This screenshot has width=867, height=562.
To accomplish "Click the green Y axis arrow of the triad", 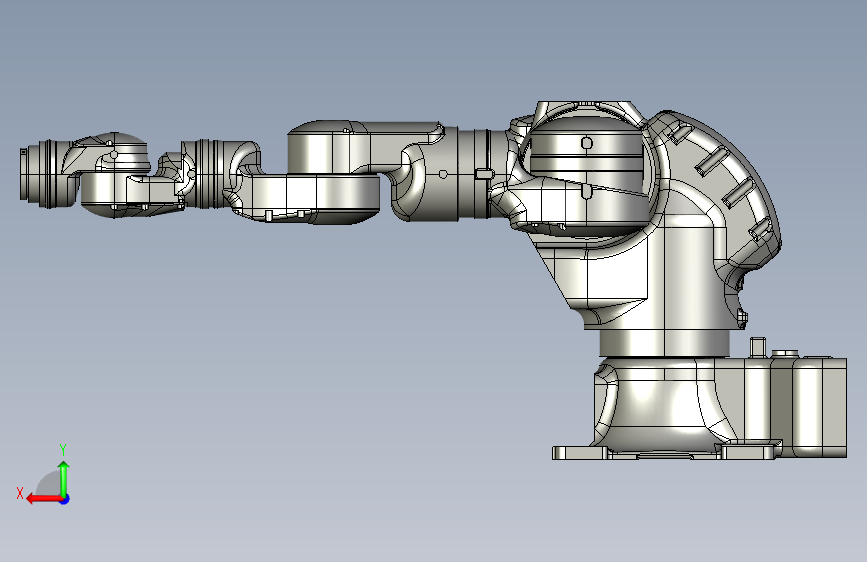I will coord(64,478).
